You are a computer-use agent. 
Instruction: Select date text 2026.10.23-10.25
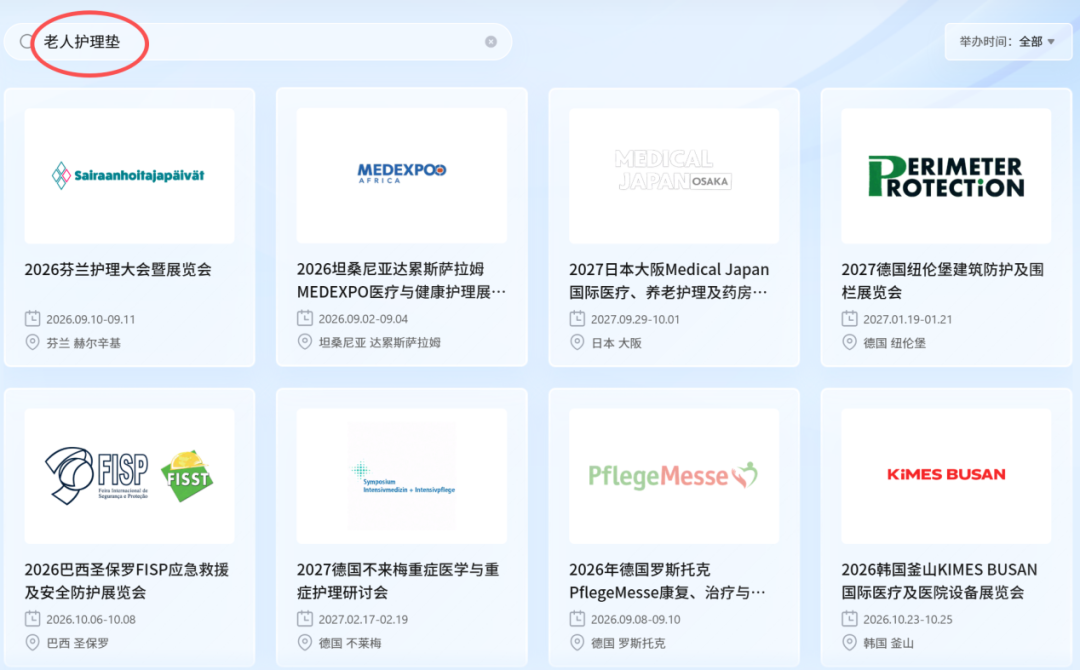pos(908,620)
